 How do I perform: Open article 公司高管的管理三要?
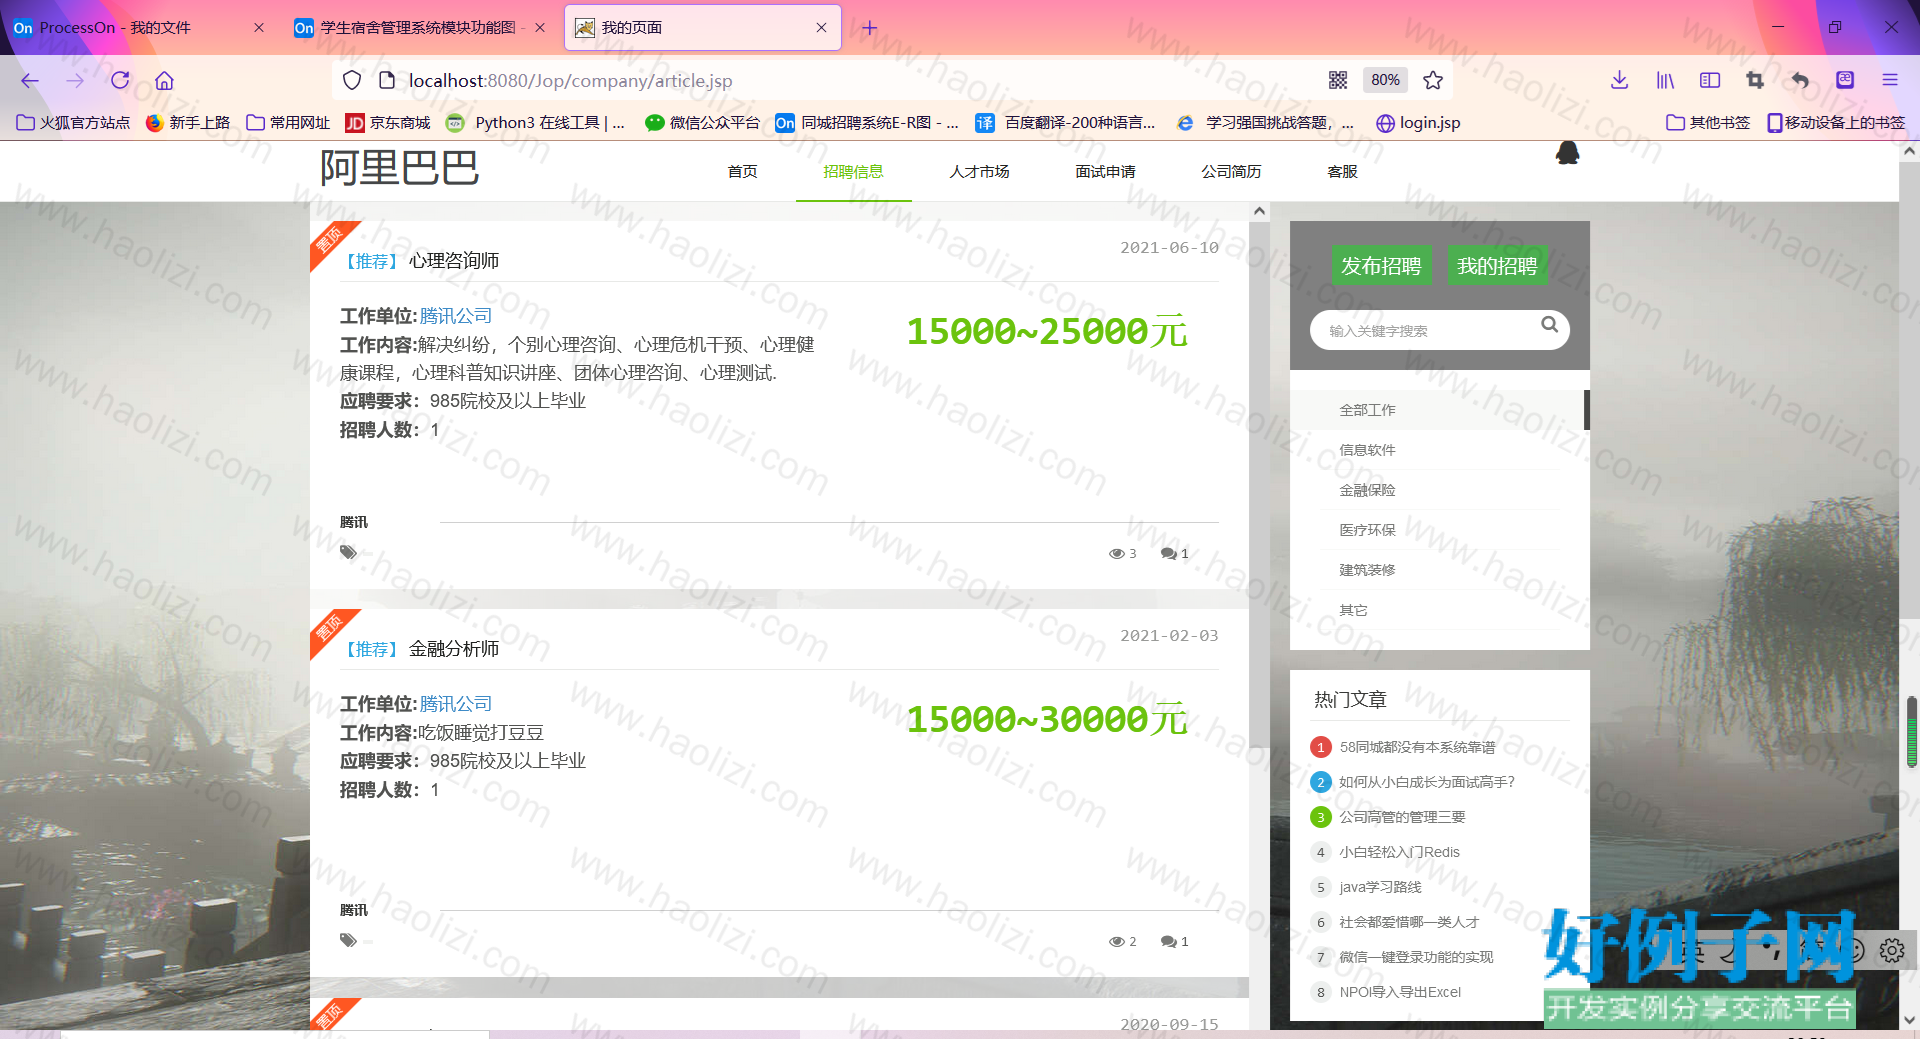pos(1402,817)
